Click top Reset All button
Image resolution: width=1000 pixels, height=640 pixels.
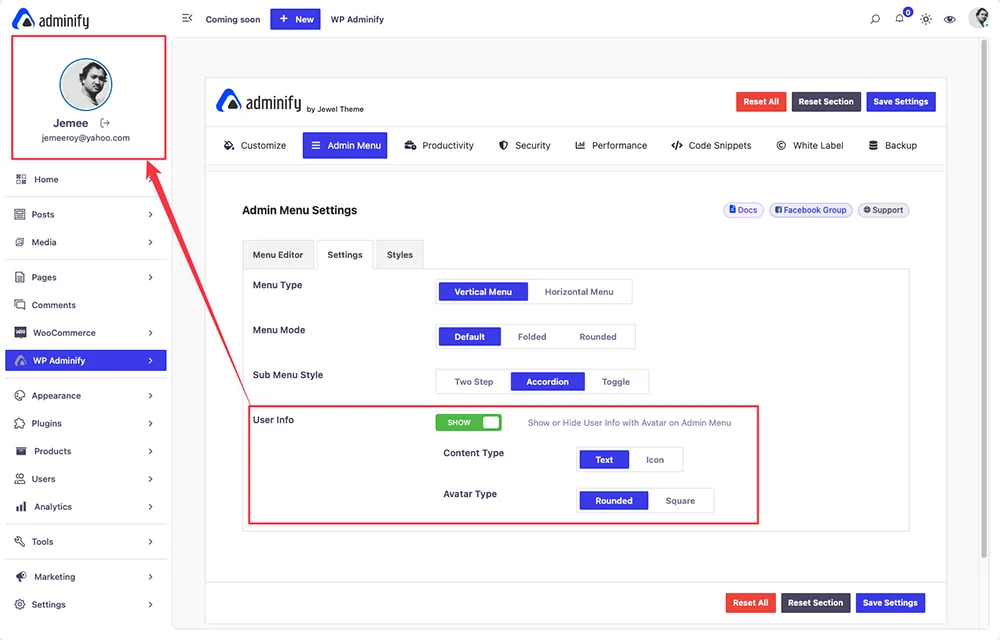[761, 102]
